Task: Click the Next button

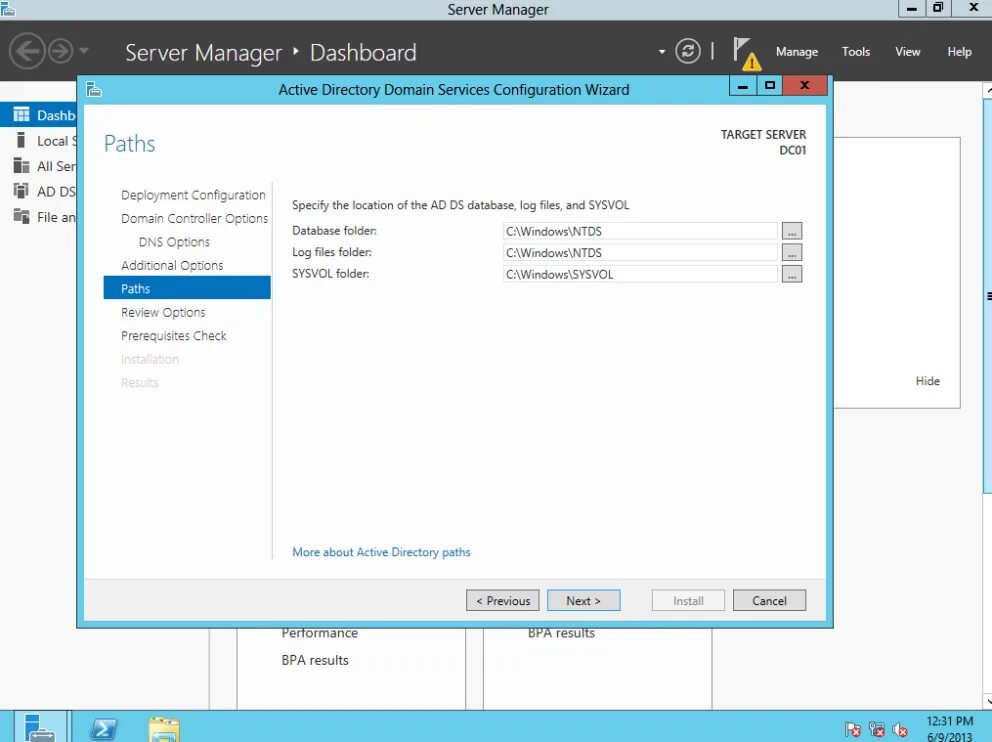Action: pyautogui.click(x=583, y=600)
